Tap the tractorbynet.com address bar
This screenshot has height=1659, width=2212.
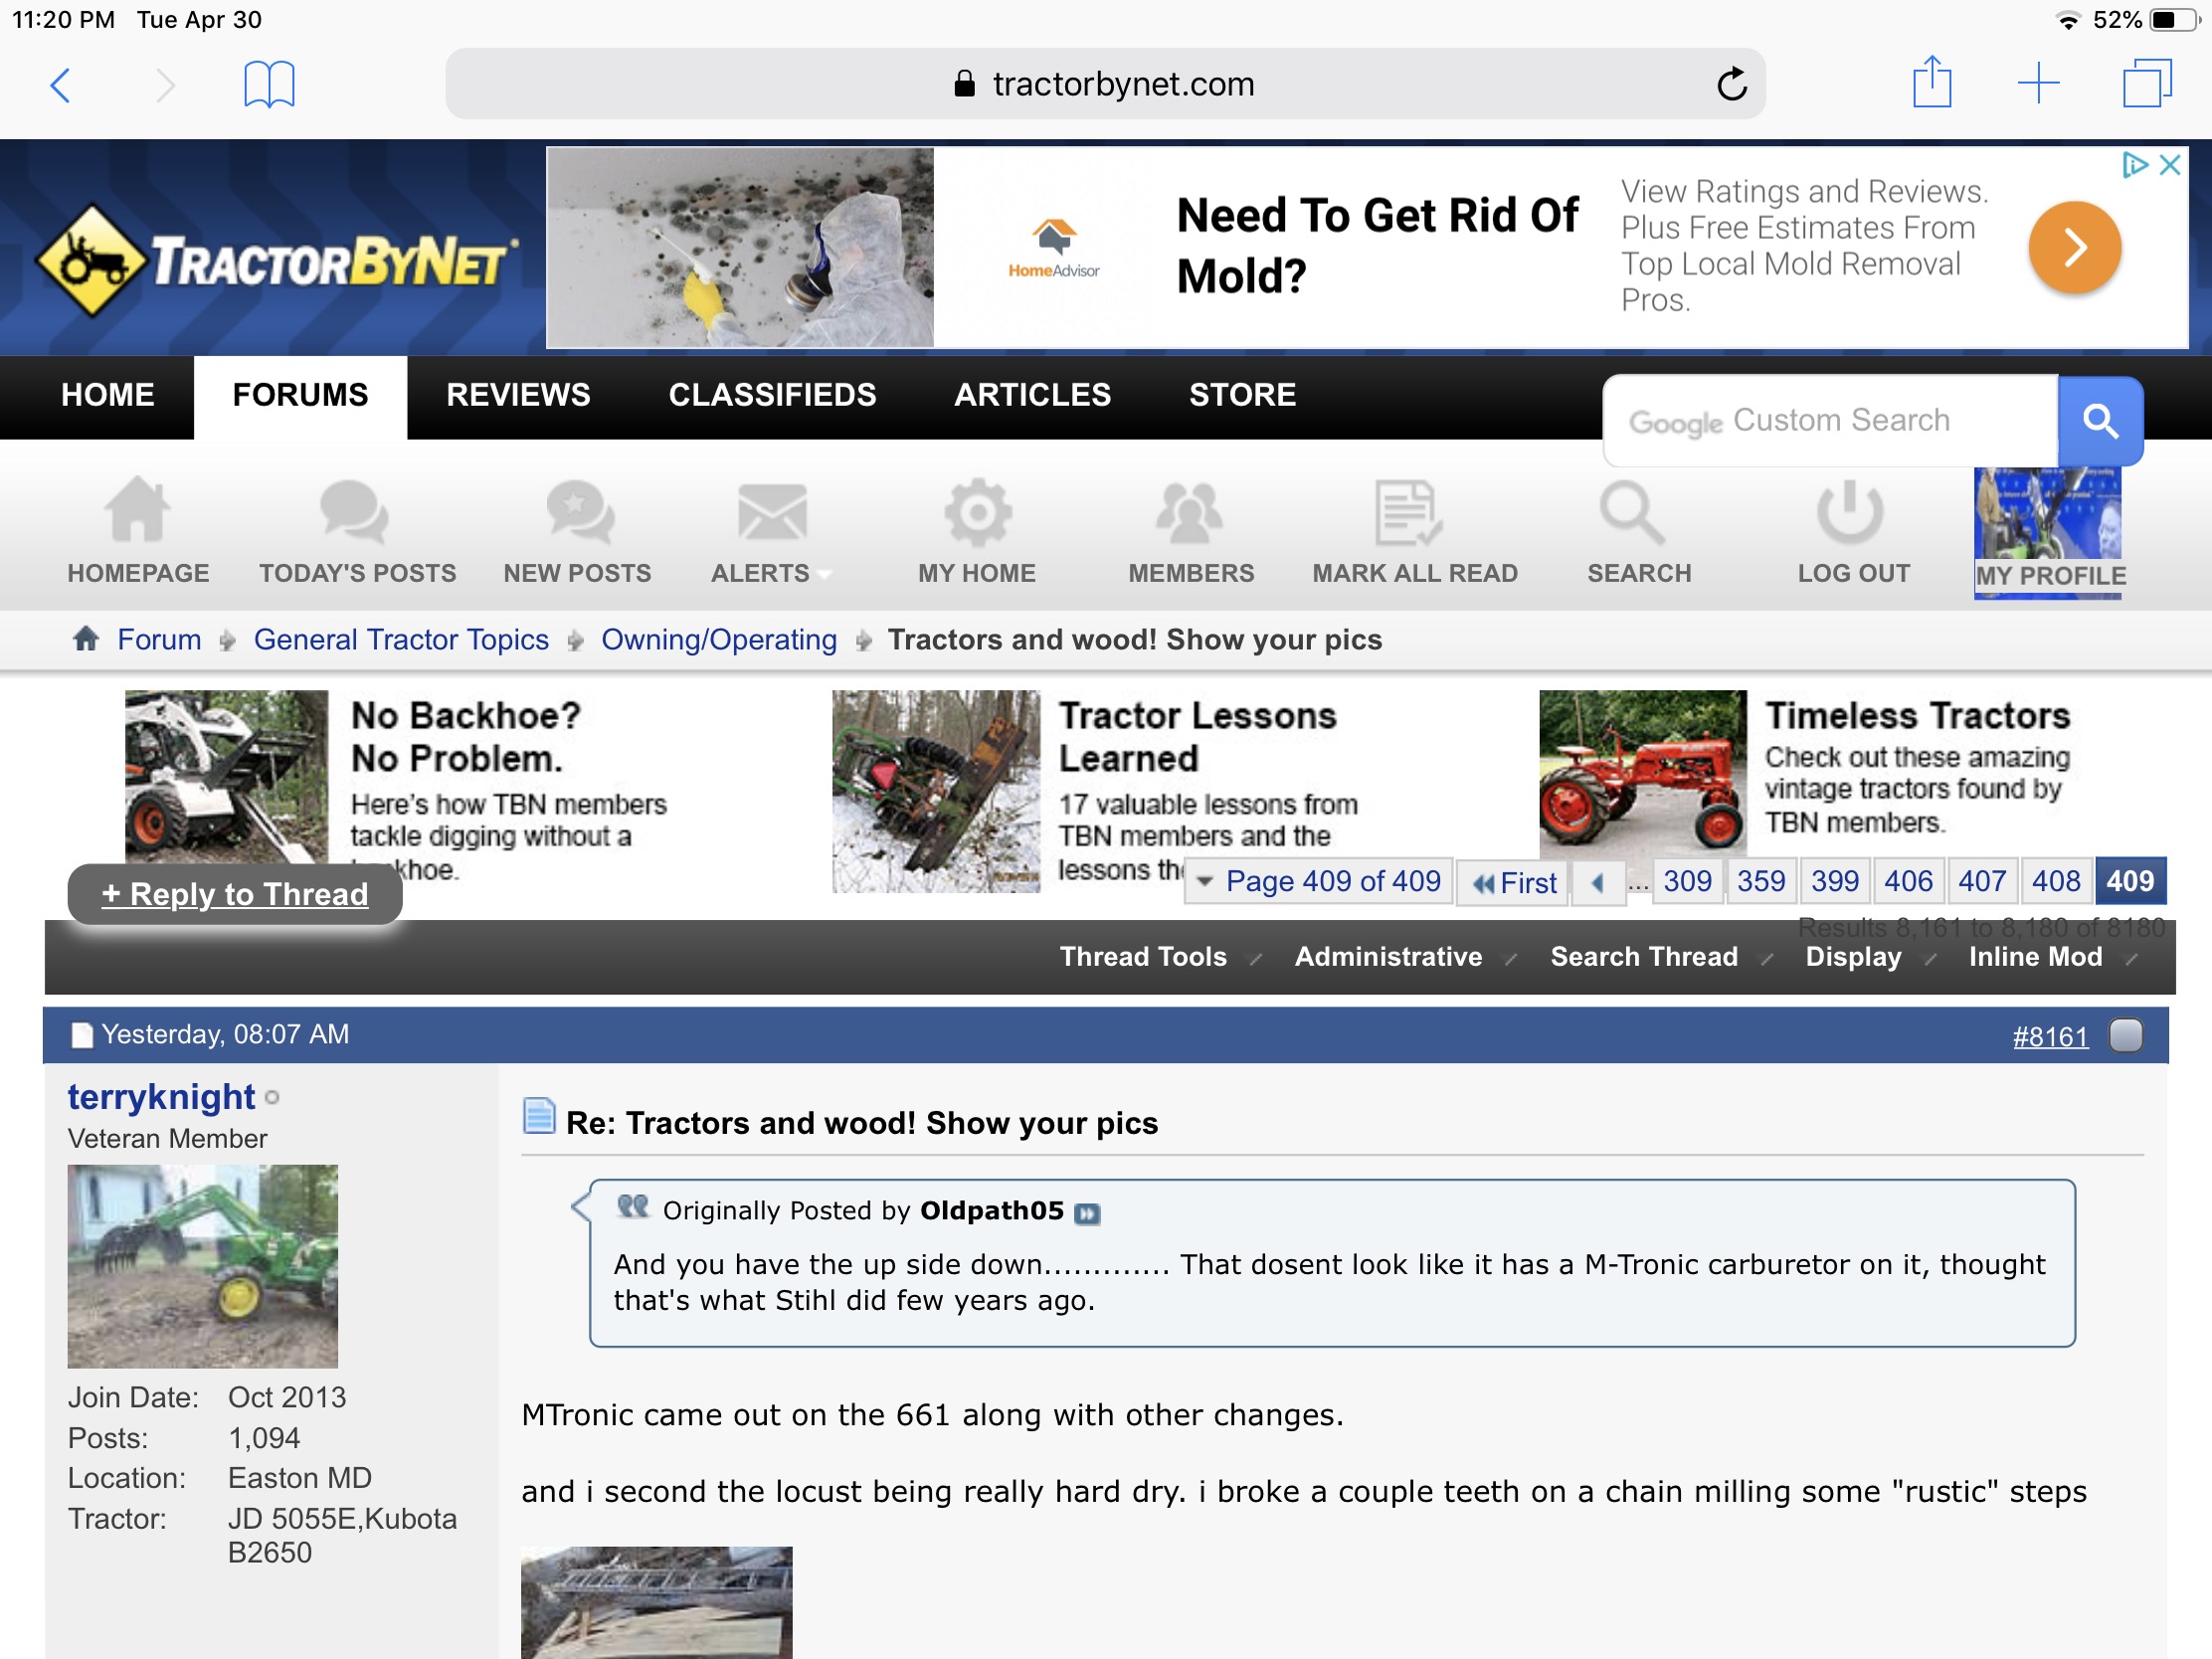[1104, 84]
